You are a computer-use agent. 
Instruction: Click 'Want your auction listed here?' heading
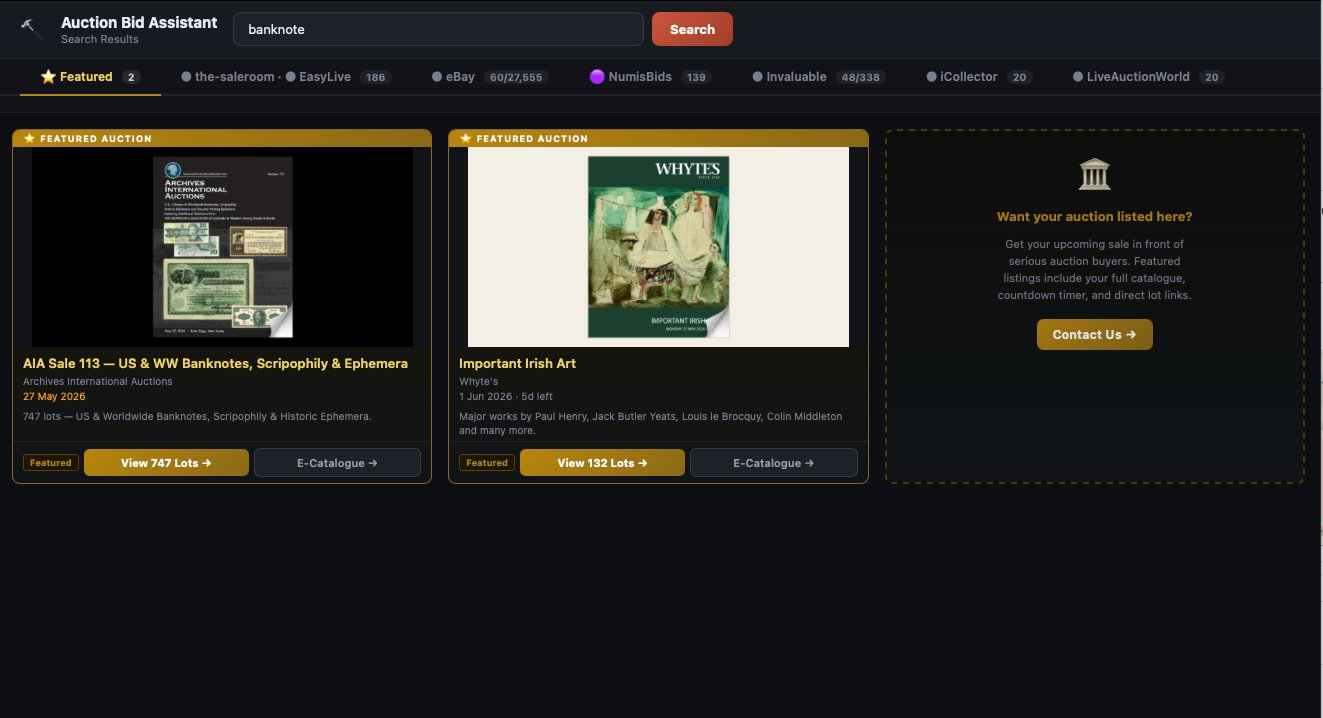coord(1094,217)
